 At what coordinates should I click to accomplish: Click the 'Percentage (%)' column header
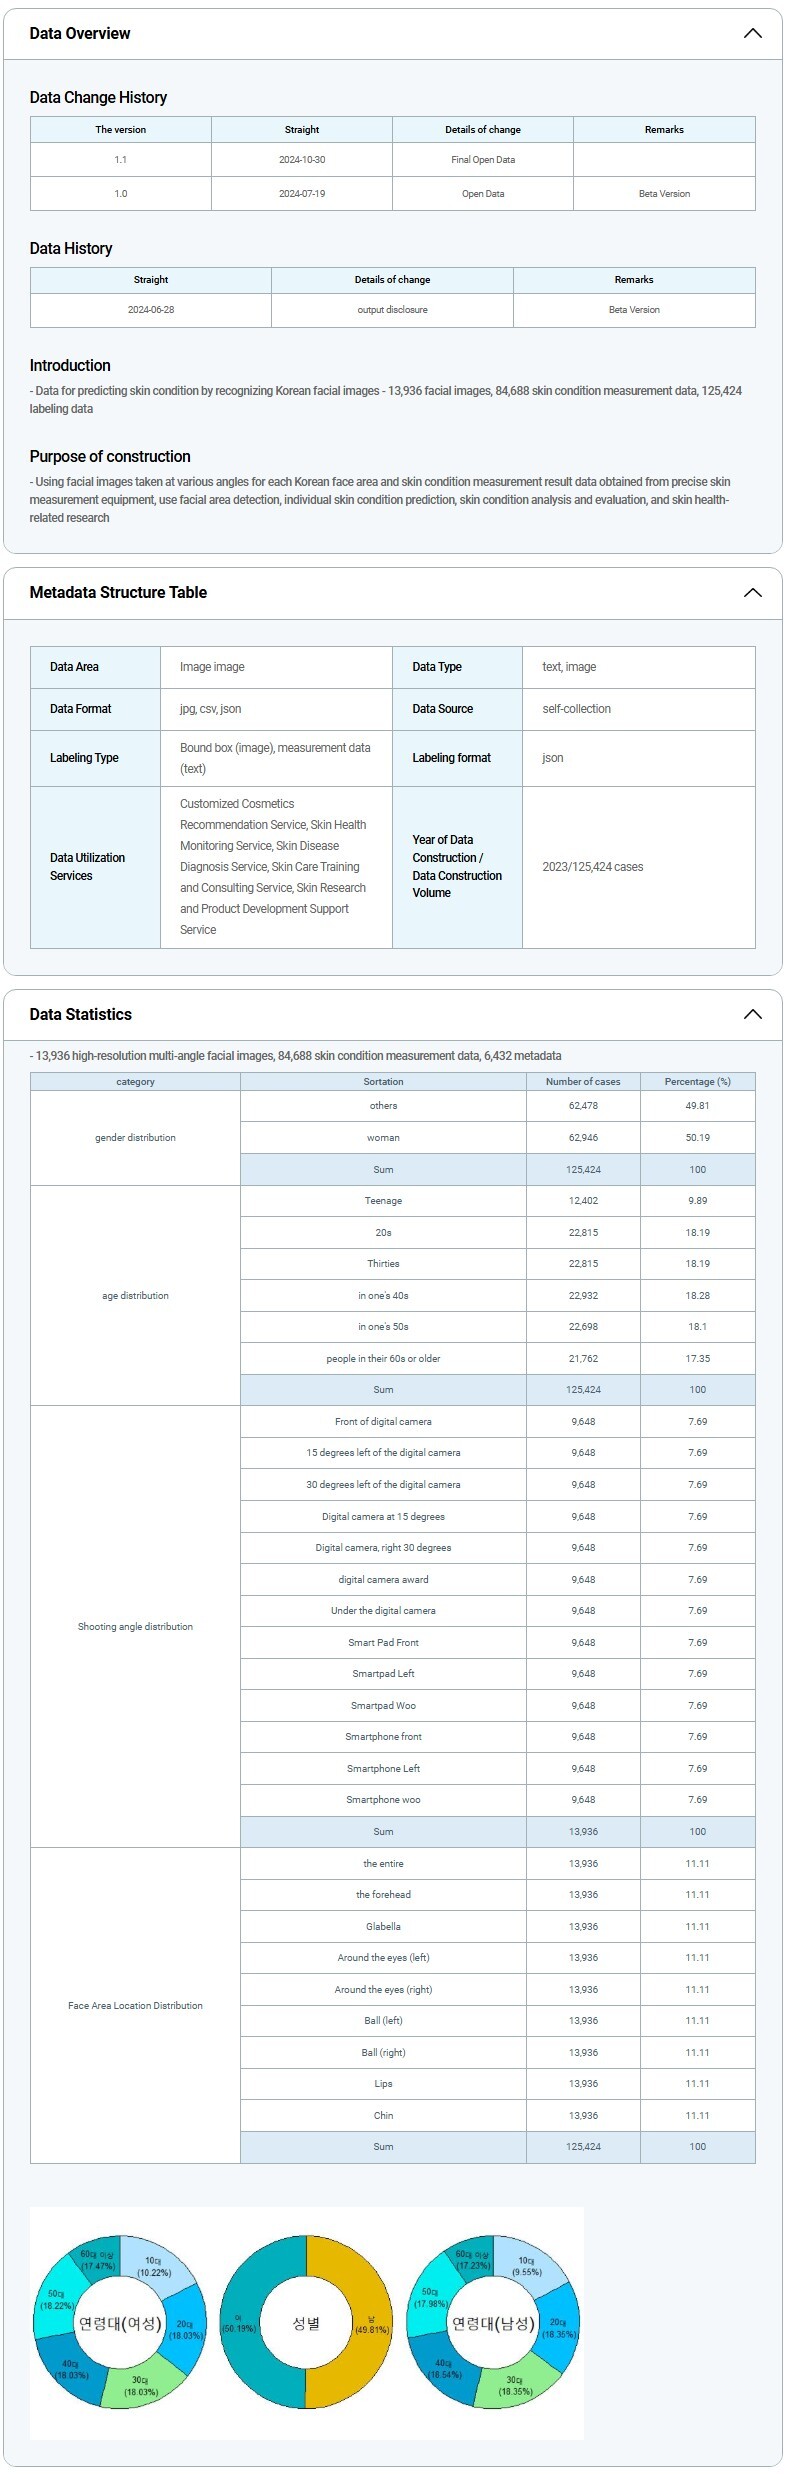[x=697, y=1081]
